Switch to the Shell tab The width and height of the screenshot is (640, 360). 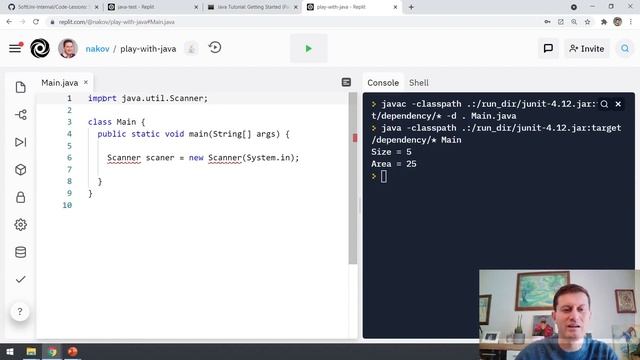point(419,83)
